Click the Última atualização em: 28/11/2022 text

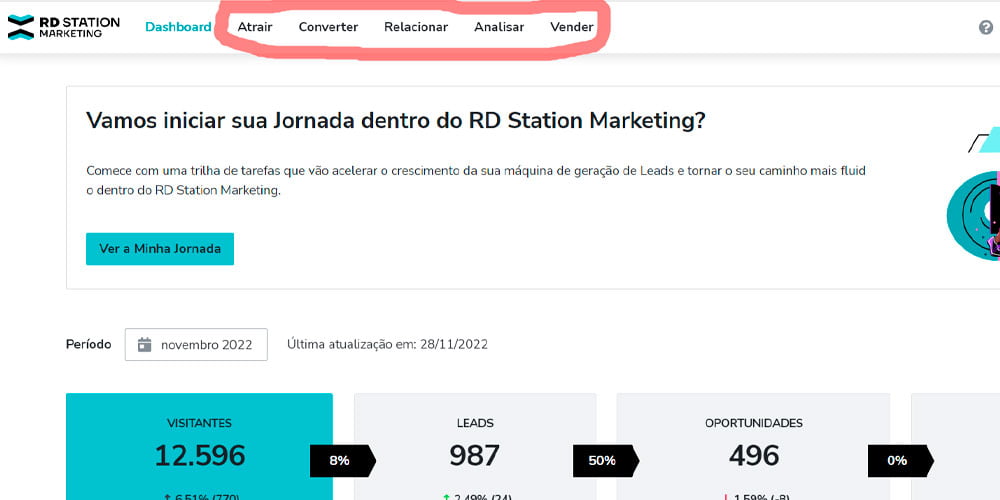click(x=387, y=344)
